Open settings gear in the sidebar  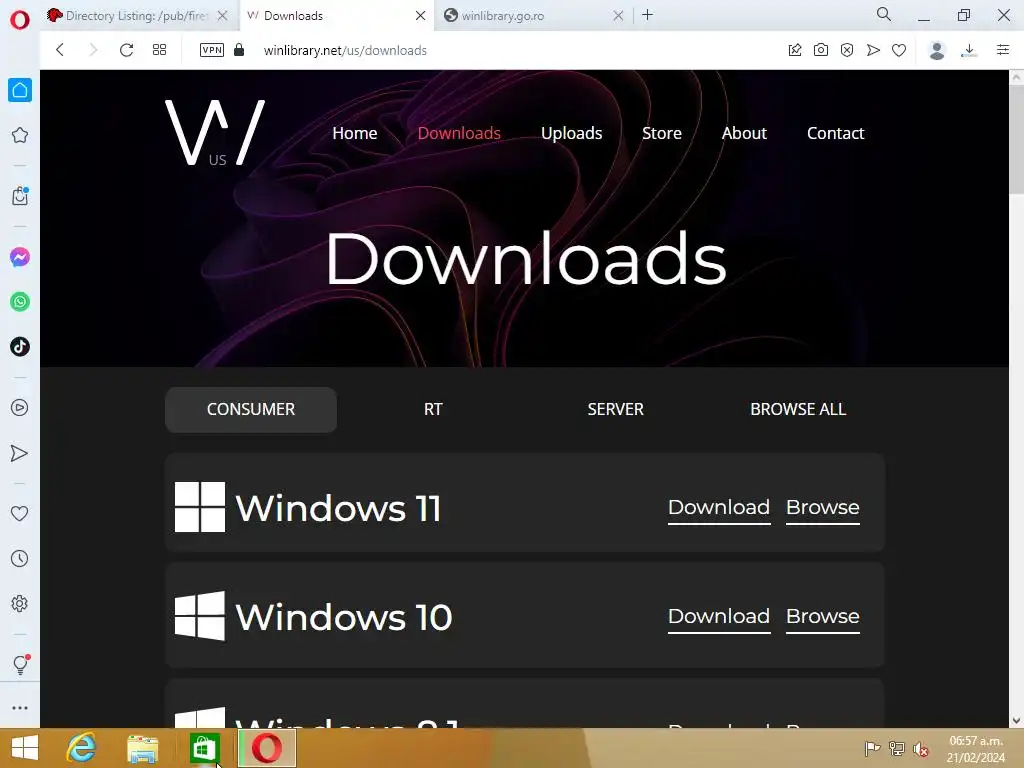tap(20, 603)
